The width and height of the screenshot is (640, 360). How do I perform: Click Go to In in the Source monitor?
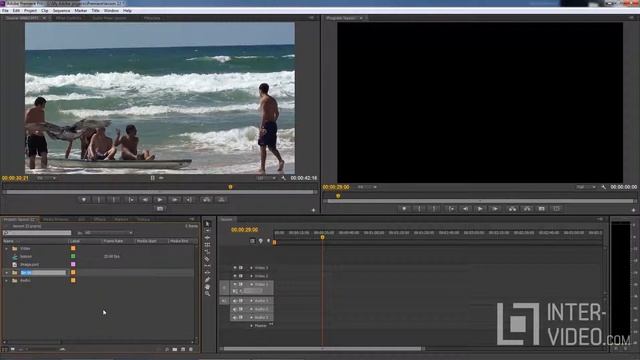click(131, 200)
